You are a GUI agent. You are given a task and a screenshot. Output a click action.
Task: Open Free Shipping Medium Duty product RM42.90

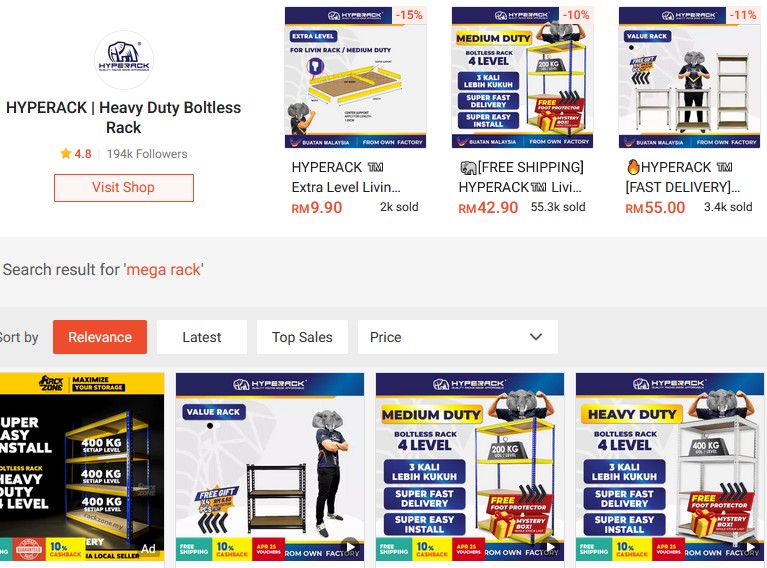click(522, 111)
